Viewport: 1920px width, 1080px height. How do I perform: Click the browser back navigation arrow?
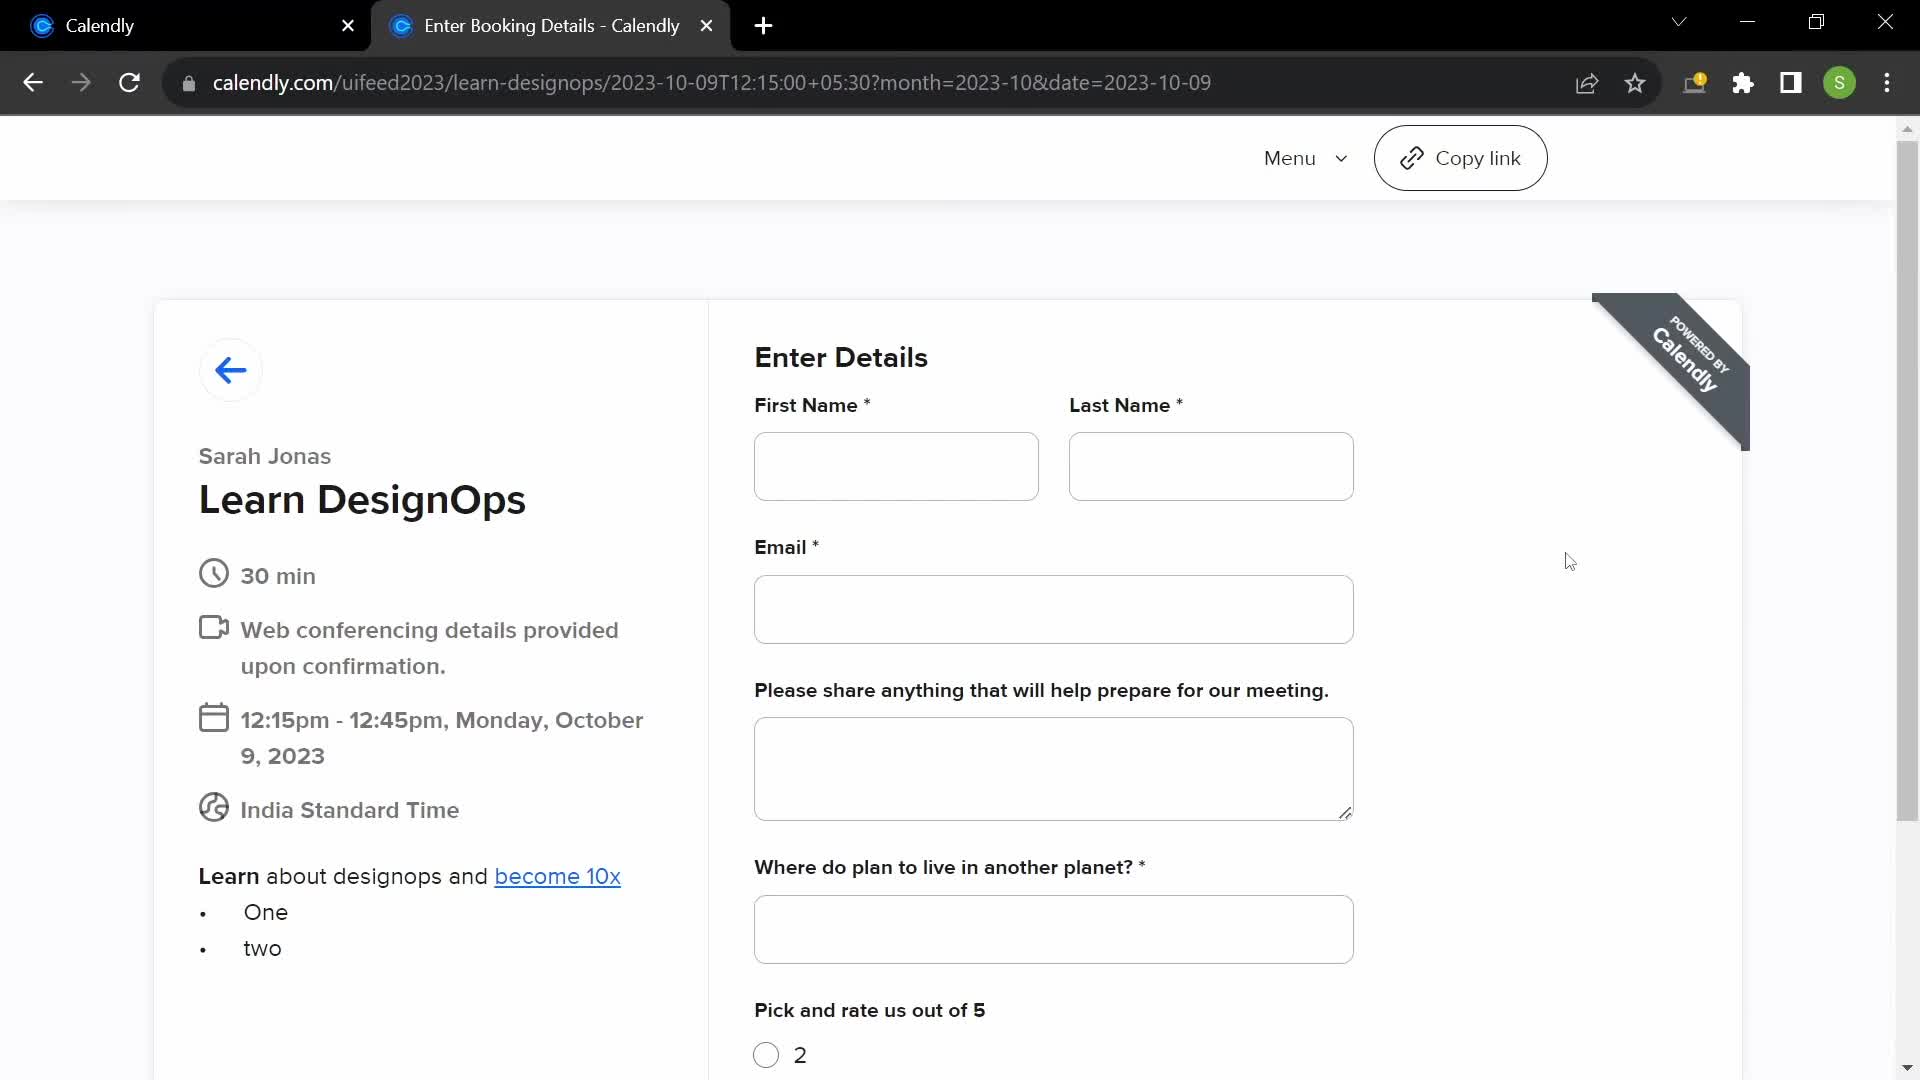33,83
